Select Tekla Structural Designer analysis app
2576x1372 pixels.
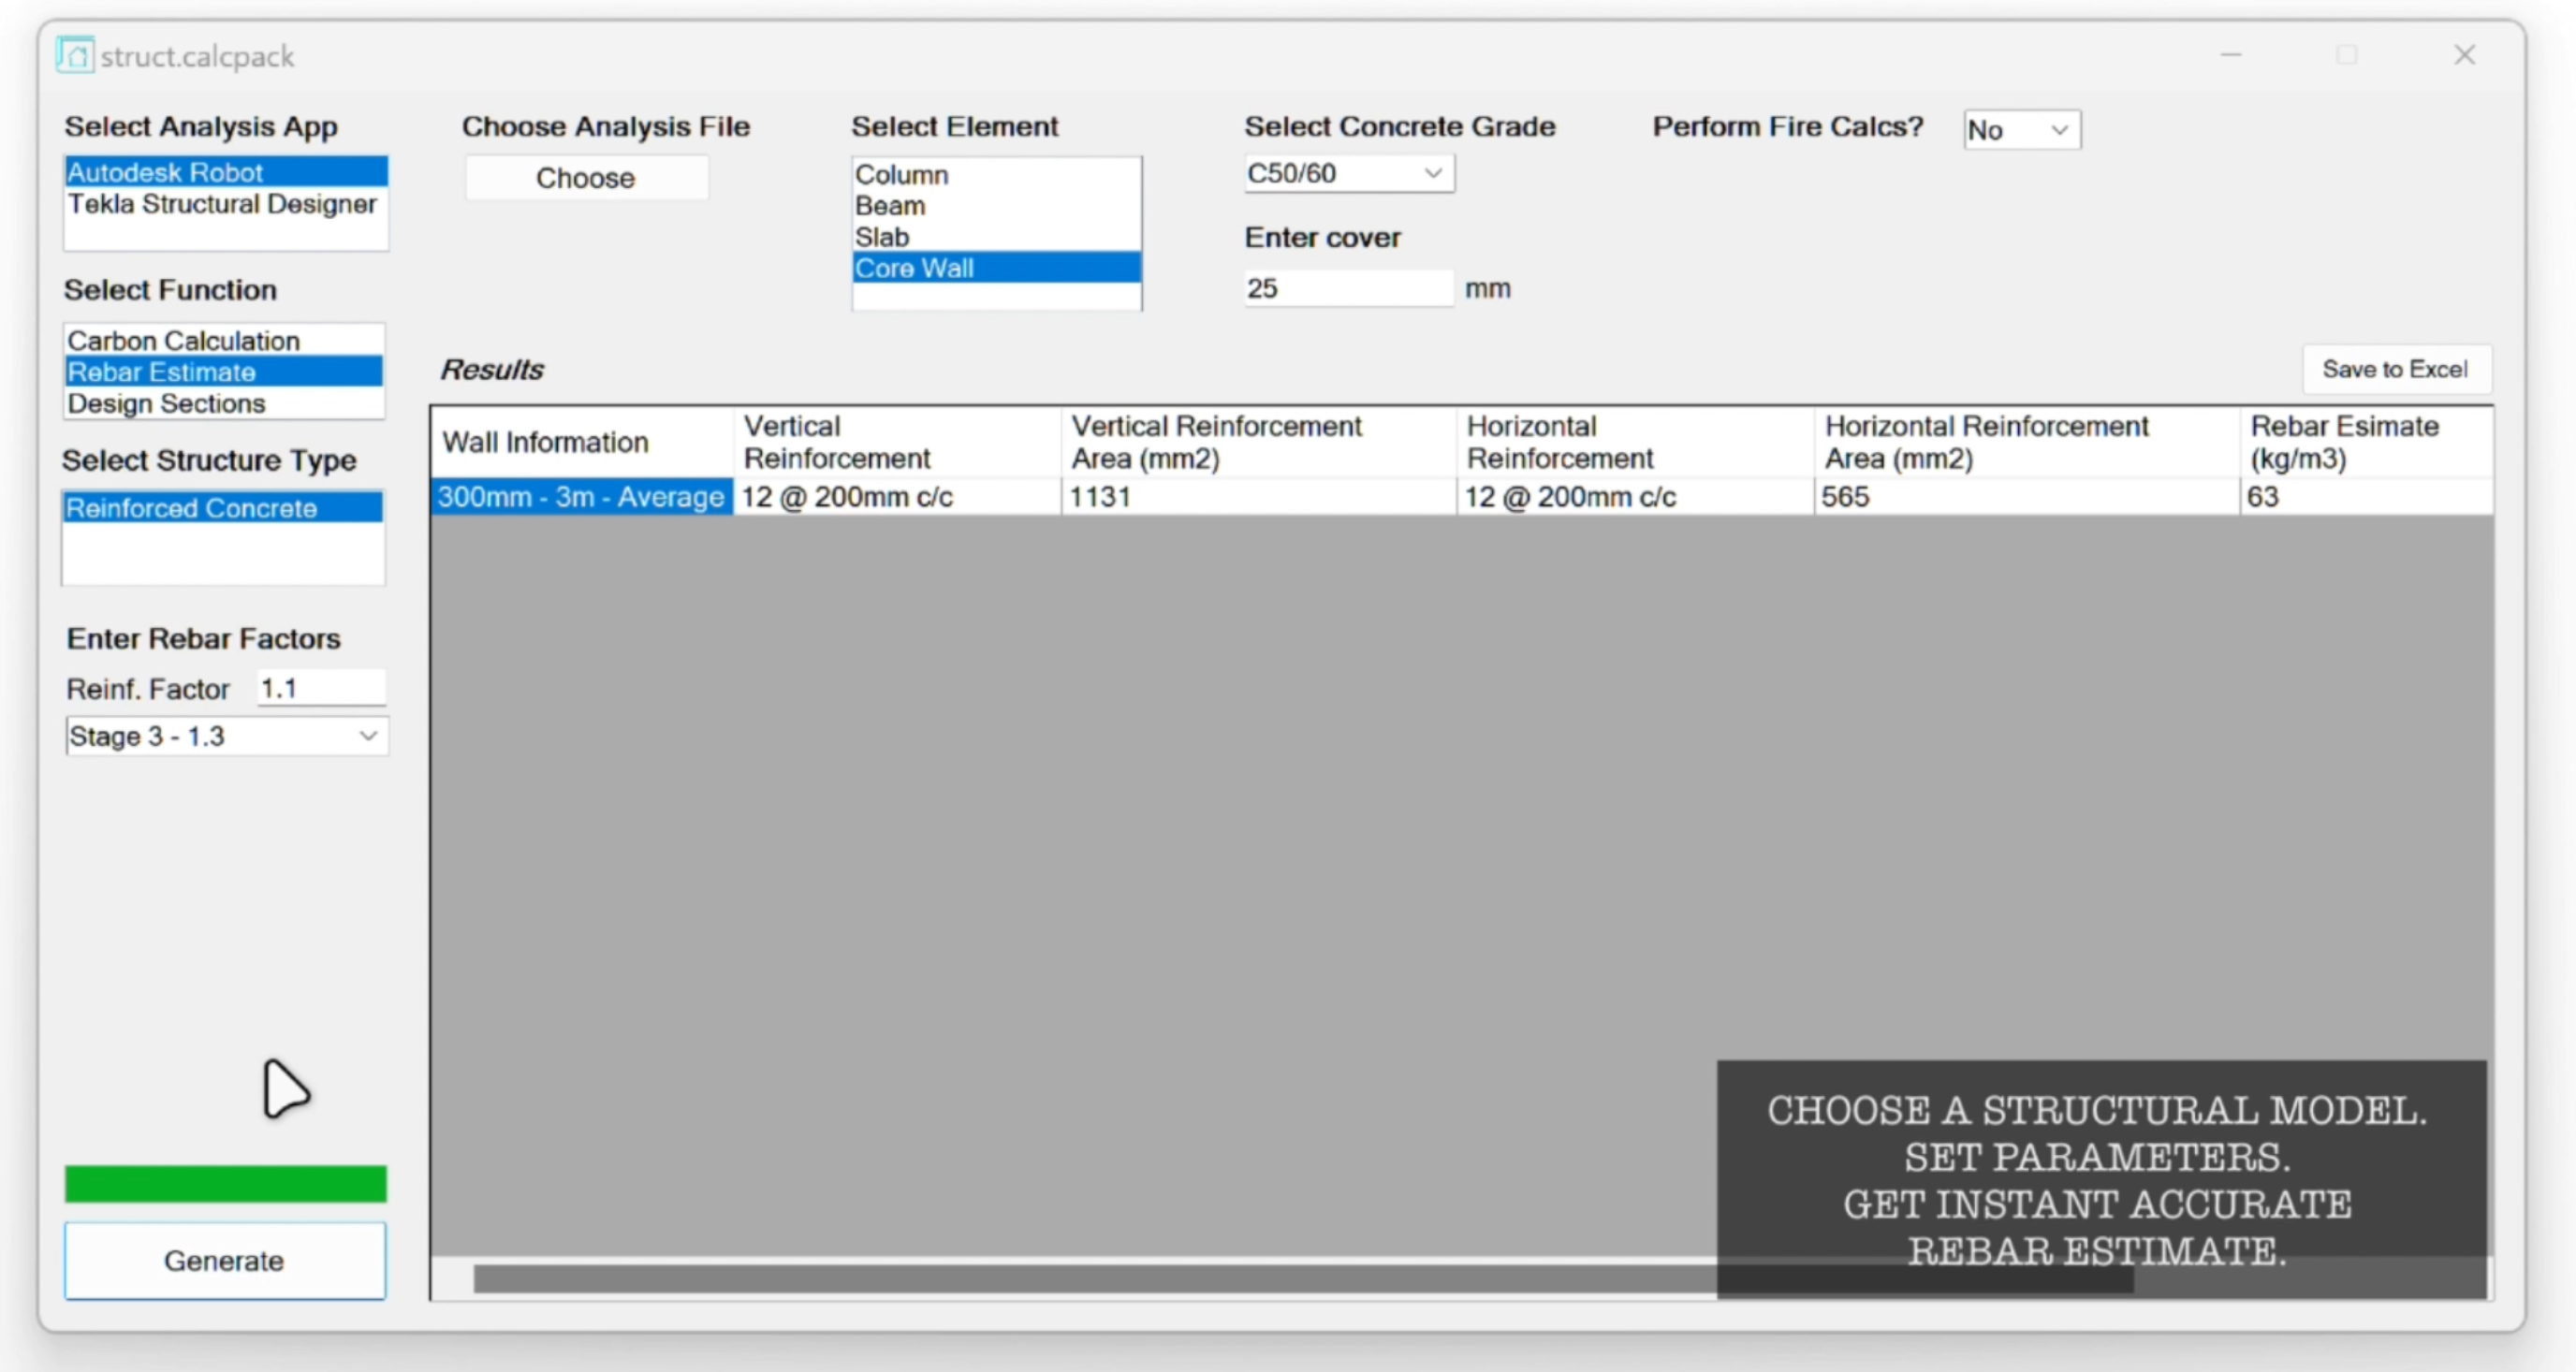(x=222, y=204)
